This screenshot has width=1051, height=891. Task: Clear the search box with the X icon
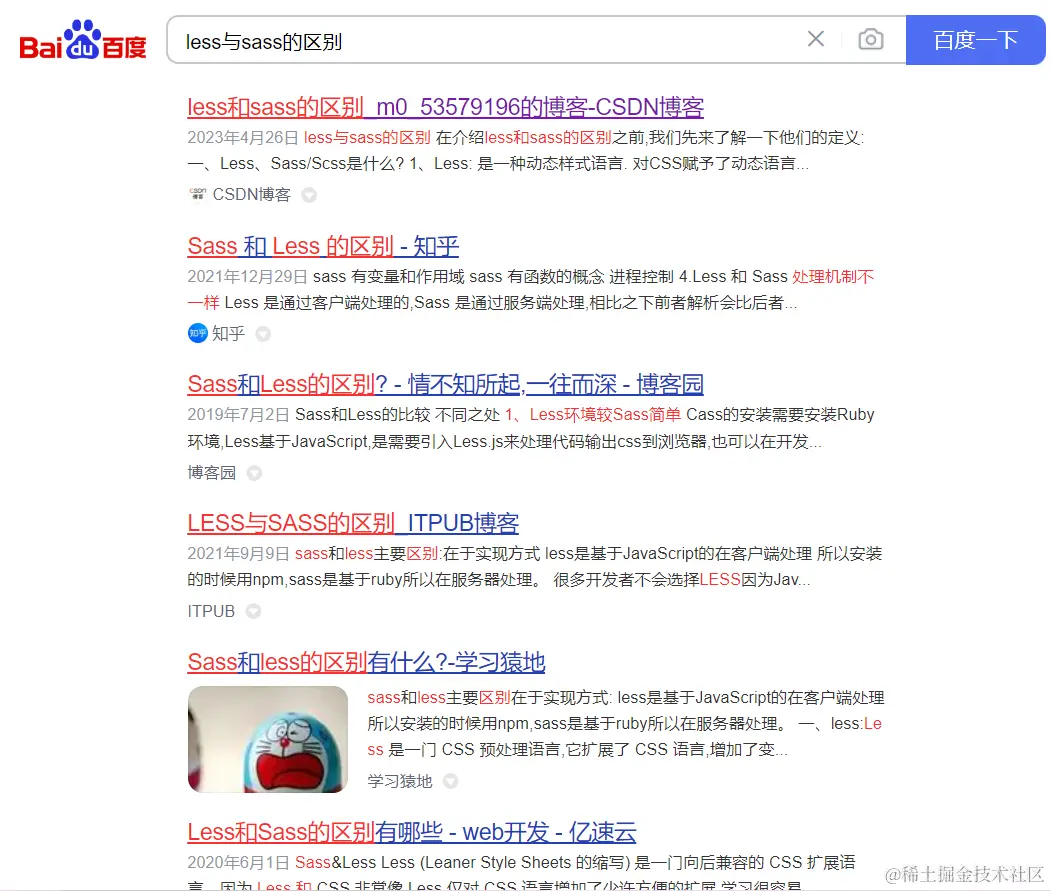(x=816, y=39)
